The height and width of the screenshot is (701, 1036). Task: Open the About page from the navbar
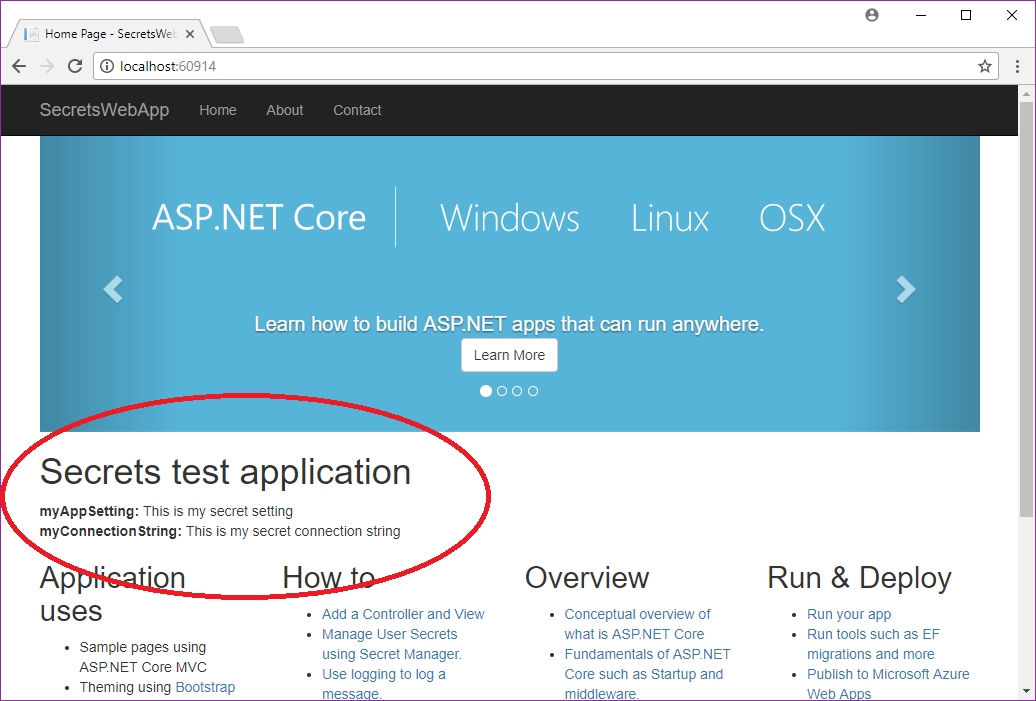[x=284, y=110]
